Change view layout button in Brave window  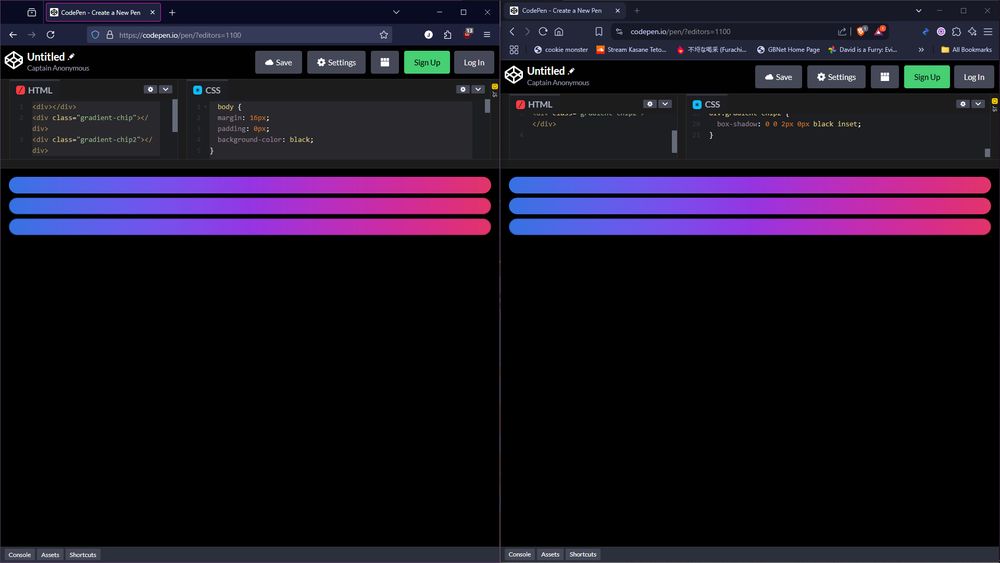pos(885,77)
